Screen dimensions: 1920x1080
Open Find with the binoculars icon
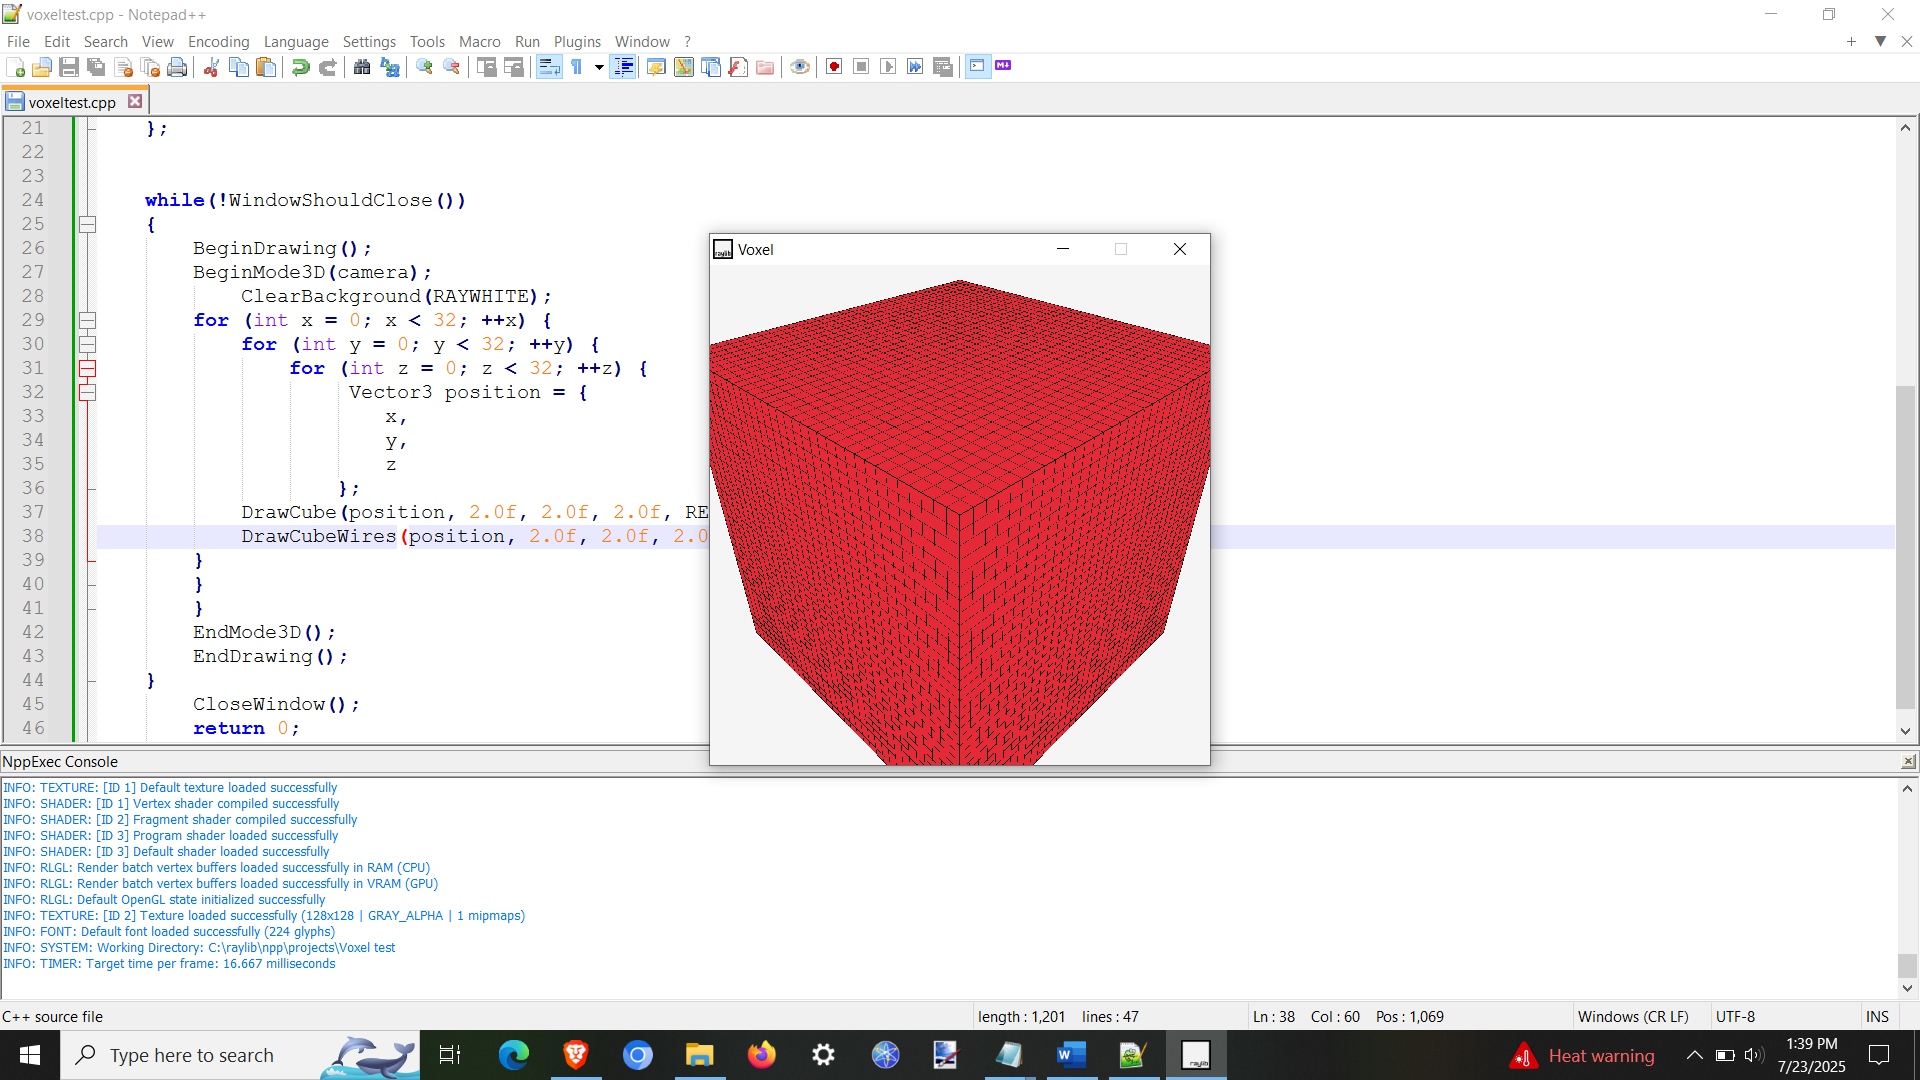[362, 67]
